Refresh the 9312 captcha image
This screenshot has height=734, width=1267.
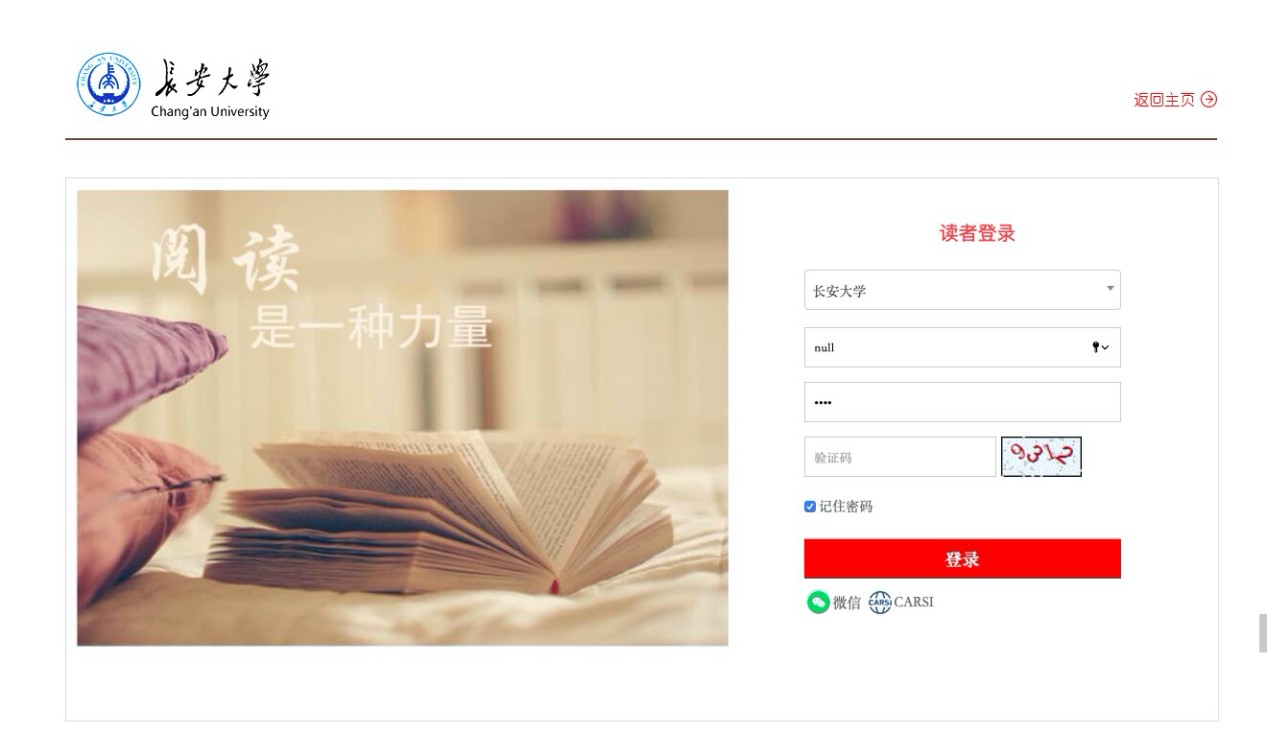[x=1041, y=457]
